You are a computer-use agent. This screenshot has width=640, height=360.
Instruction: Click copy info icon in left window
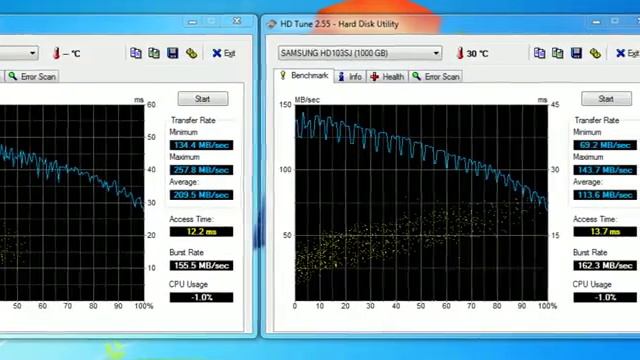point(136,53)
